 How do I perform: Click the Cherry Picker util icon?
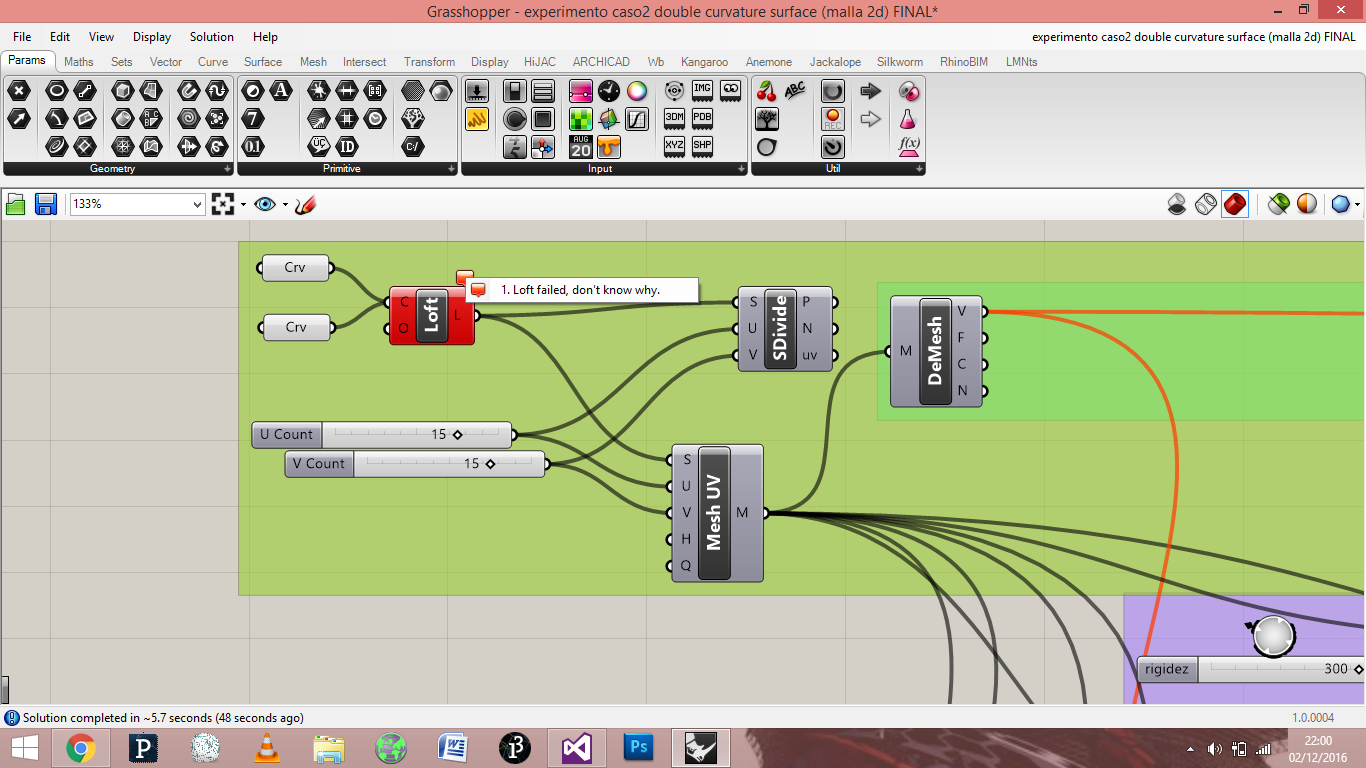tap(766, 91)
